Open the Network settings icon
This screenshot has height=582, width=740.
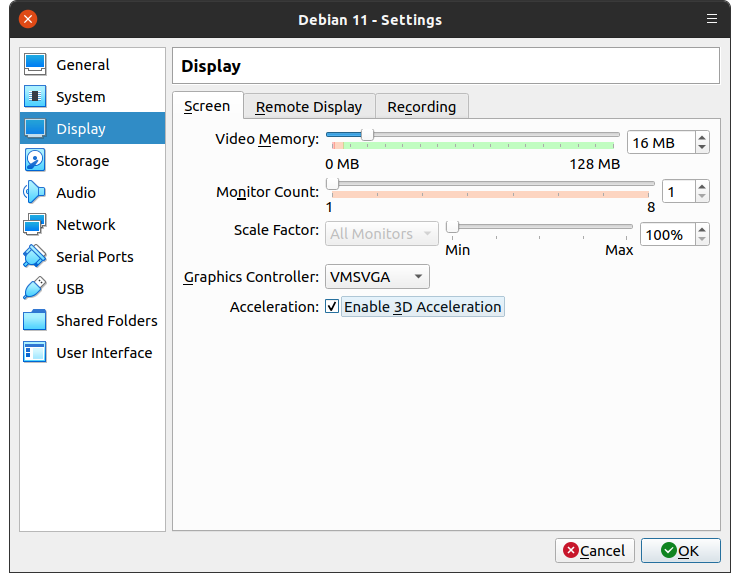click(35, 225)
